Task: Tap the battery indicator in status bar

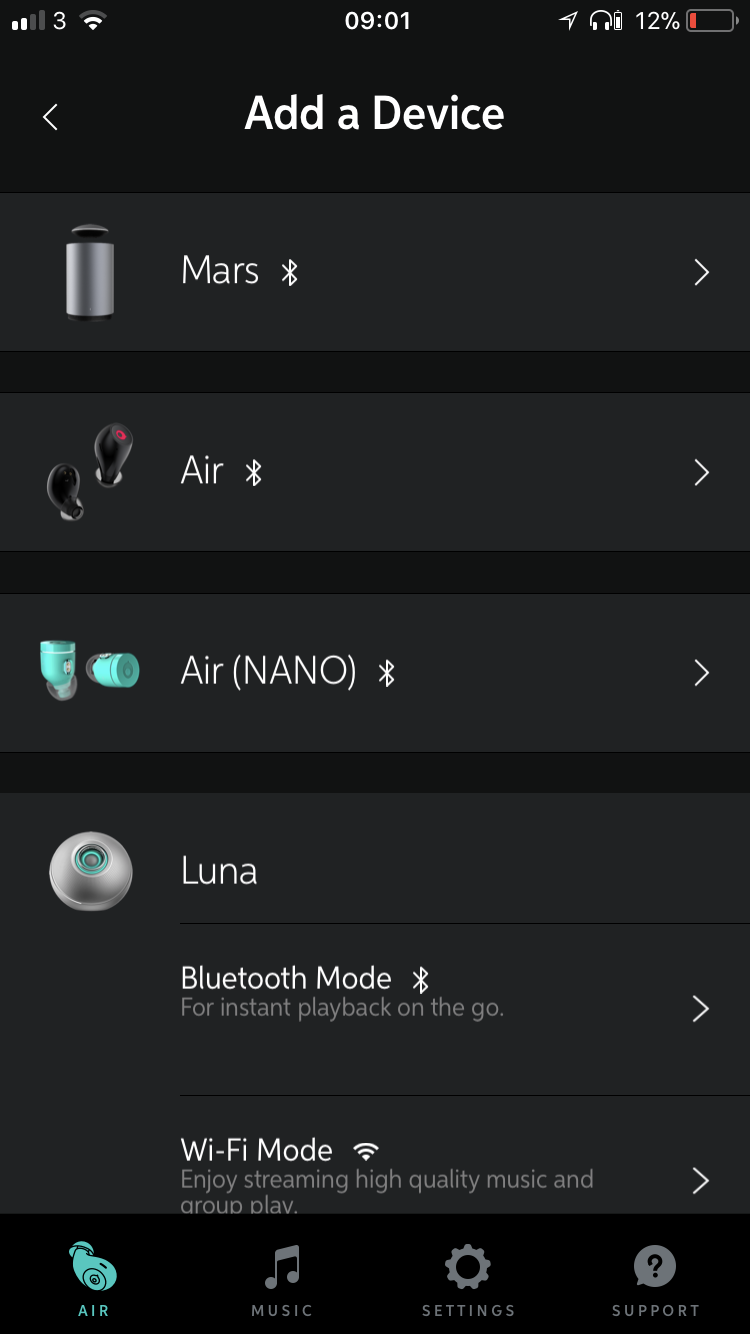Action: click(x=711, y=20)
